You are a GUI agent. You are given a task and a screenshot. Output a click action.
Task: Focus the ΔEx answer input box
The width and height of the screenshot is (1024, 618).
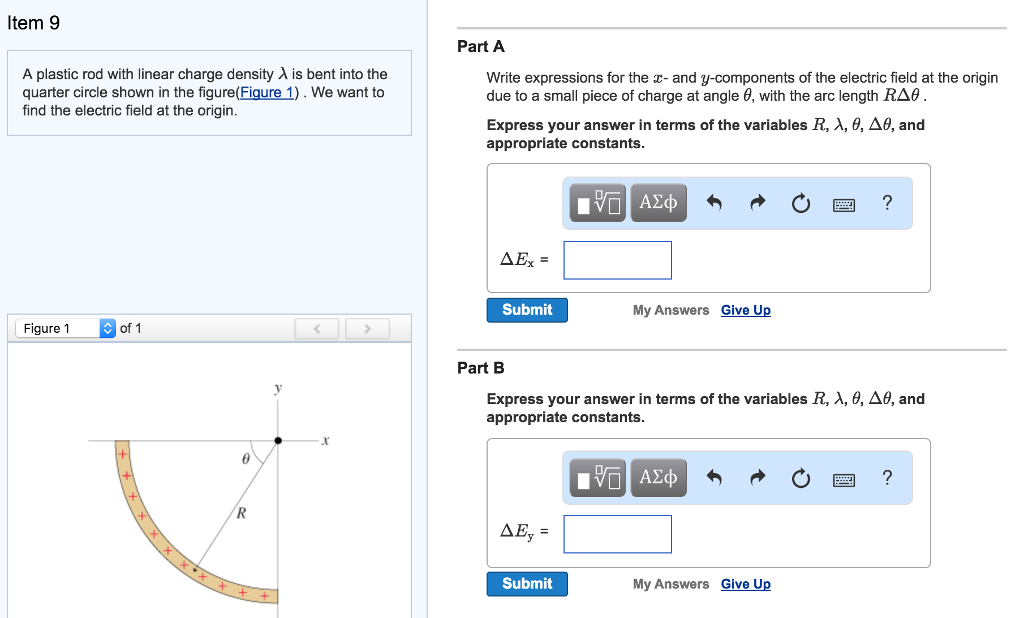coord(617,260)
